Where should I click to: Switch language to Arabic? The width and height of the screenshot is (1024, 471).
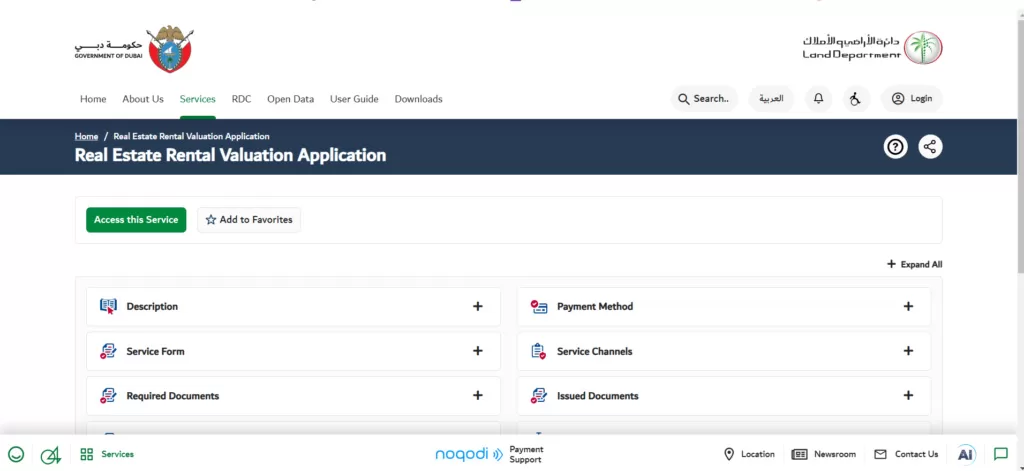click(771, 99)
